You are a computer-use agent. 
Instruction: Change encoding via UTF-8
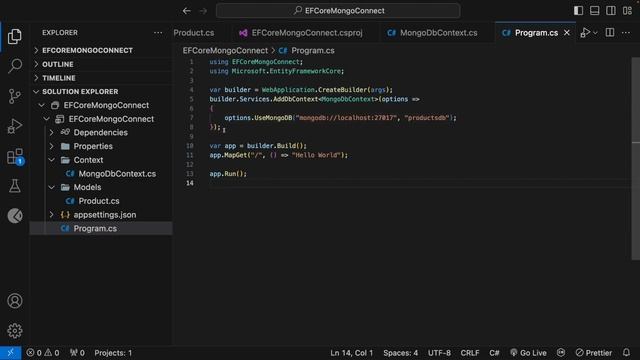click(x=439, y=353)
